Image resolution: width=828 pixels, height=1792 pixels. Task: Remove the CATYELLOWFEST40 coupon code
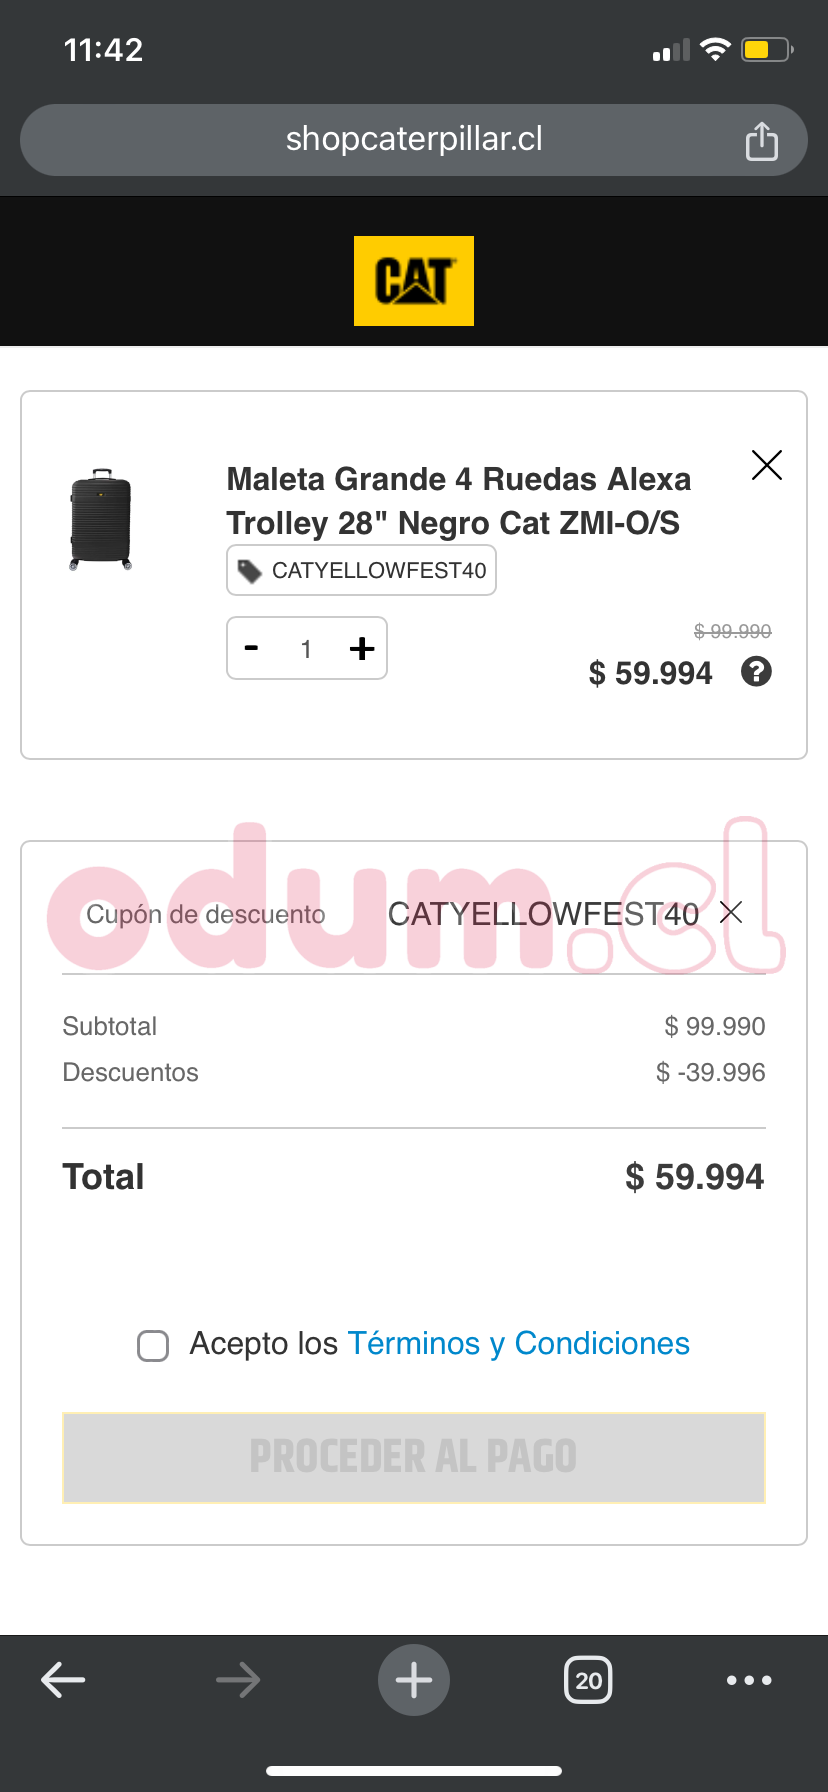coord(731,912)
